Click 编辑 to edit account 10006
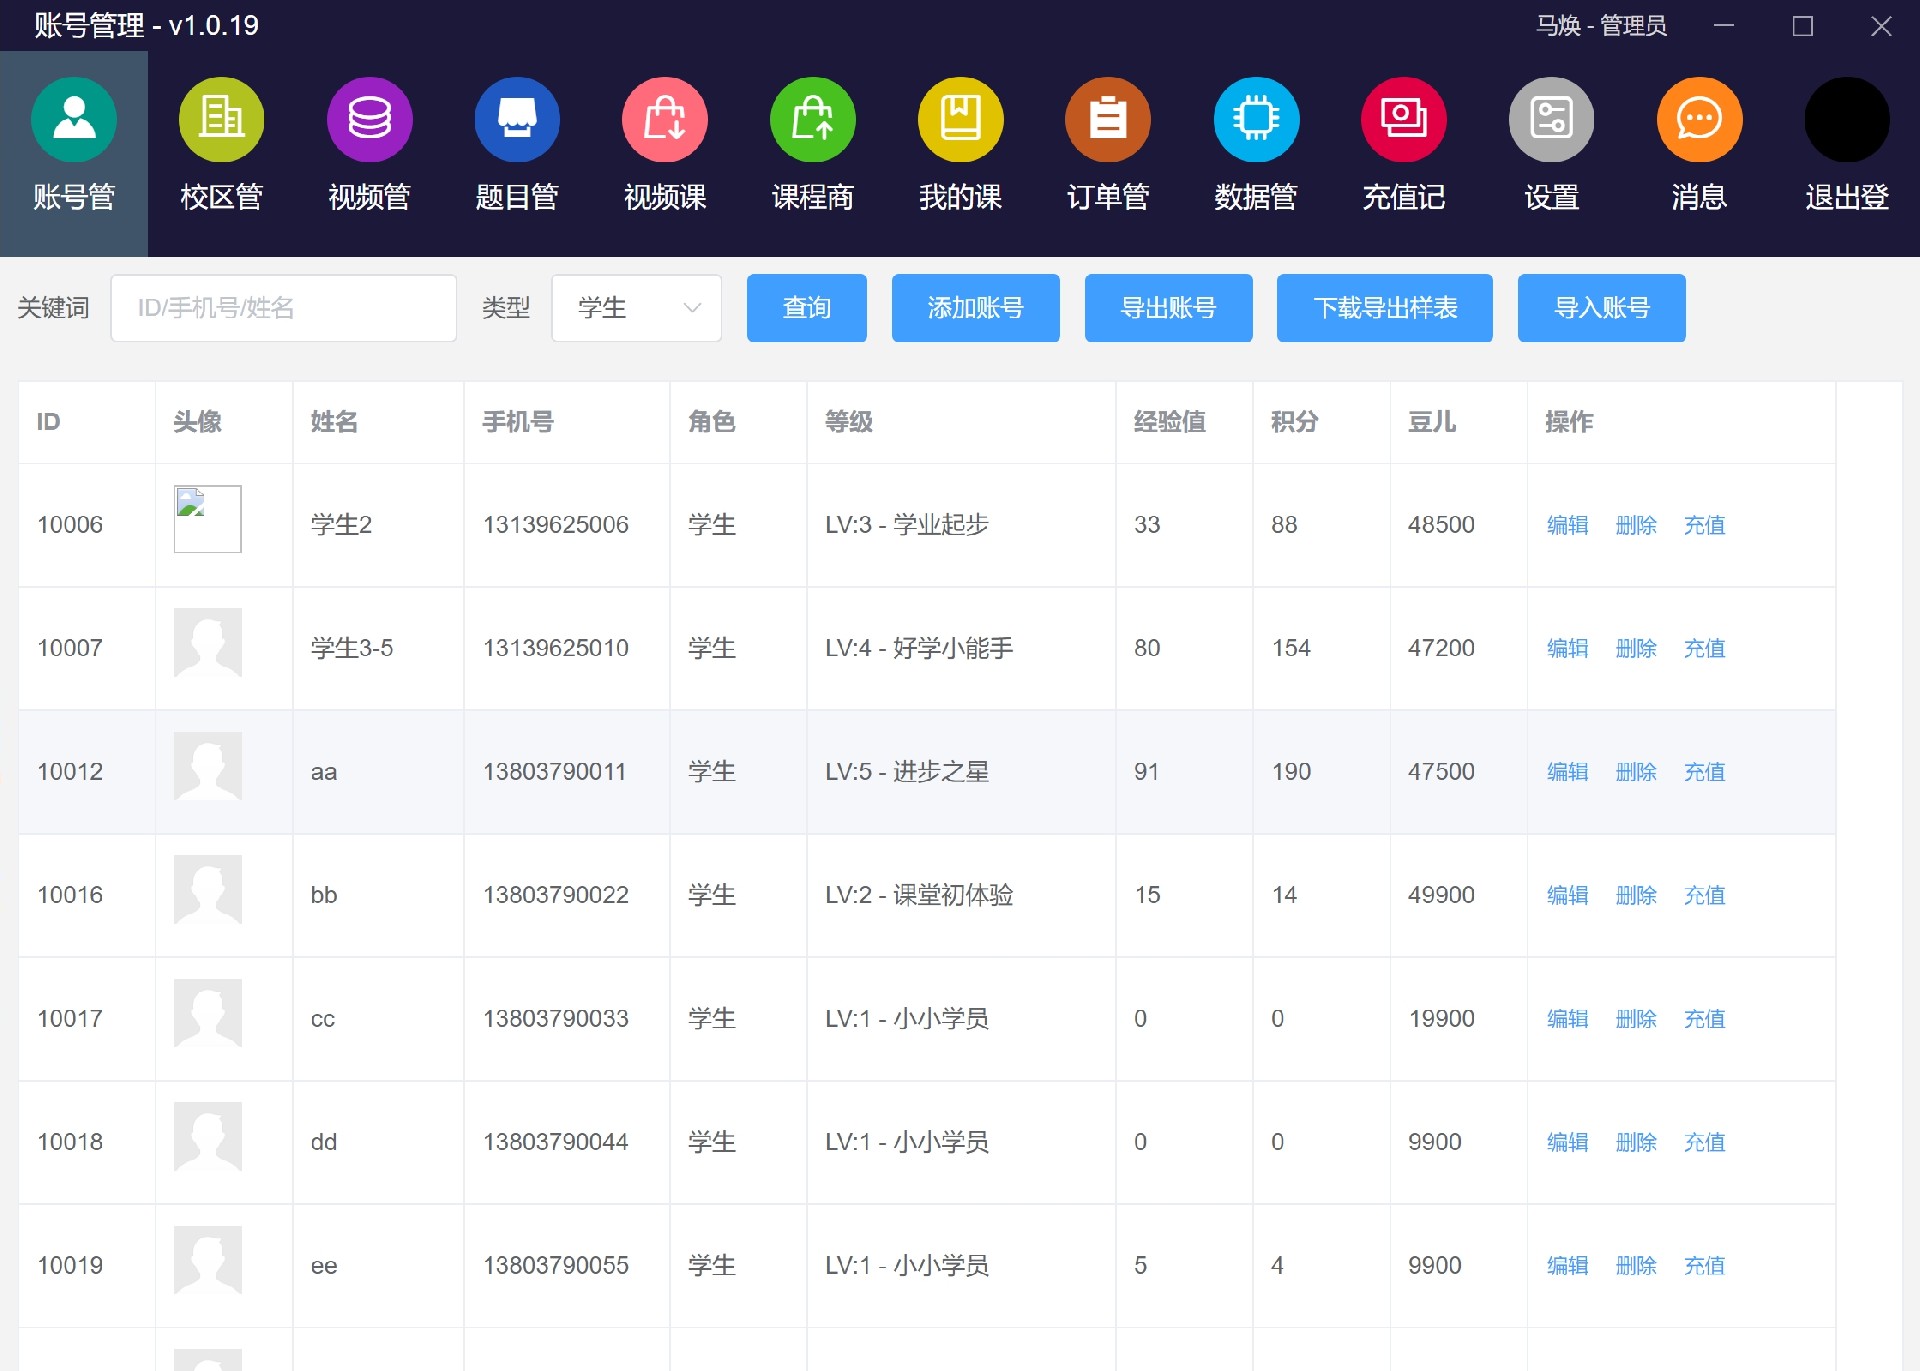The height and width of the screenshot is (1371, 1920). [1567, 525]
